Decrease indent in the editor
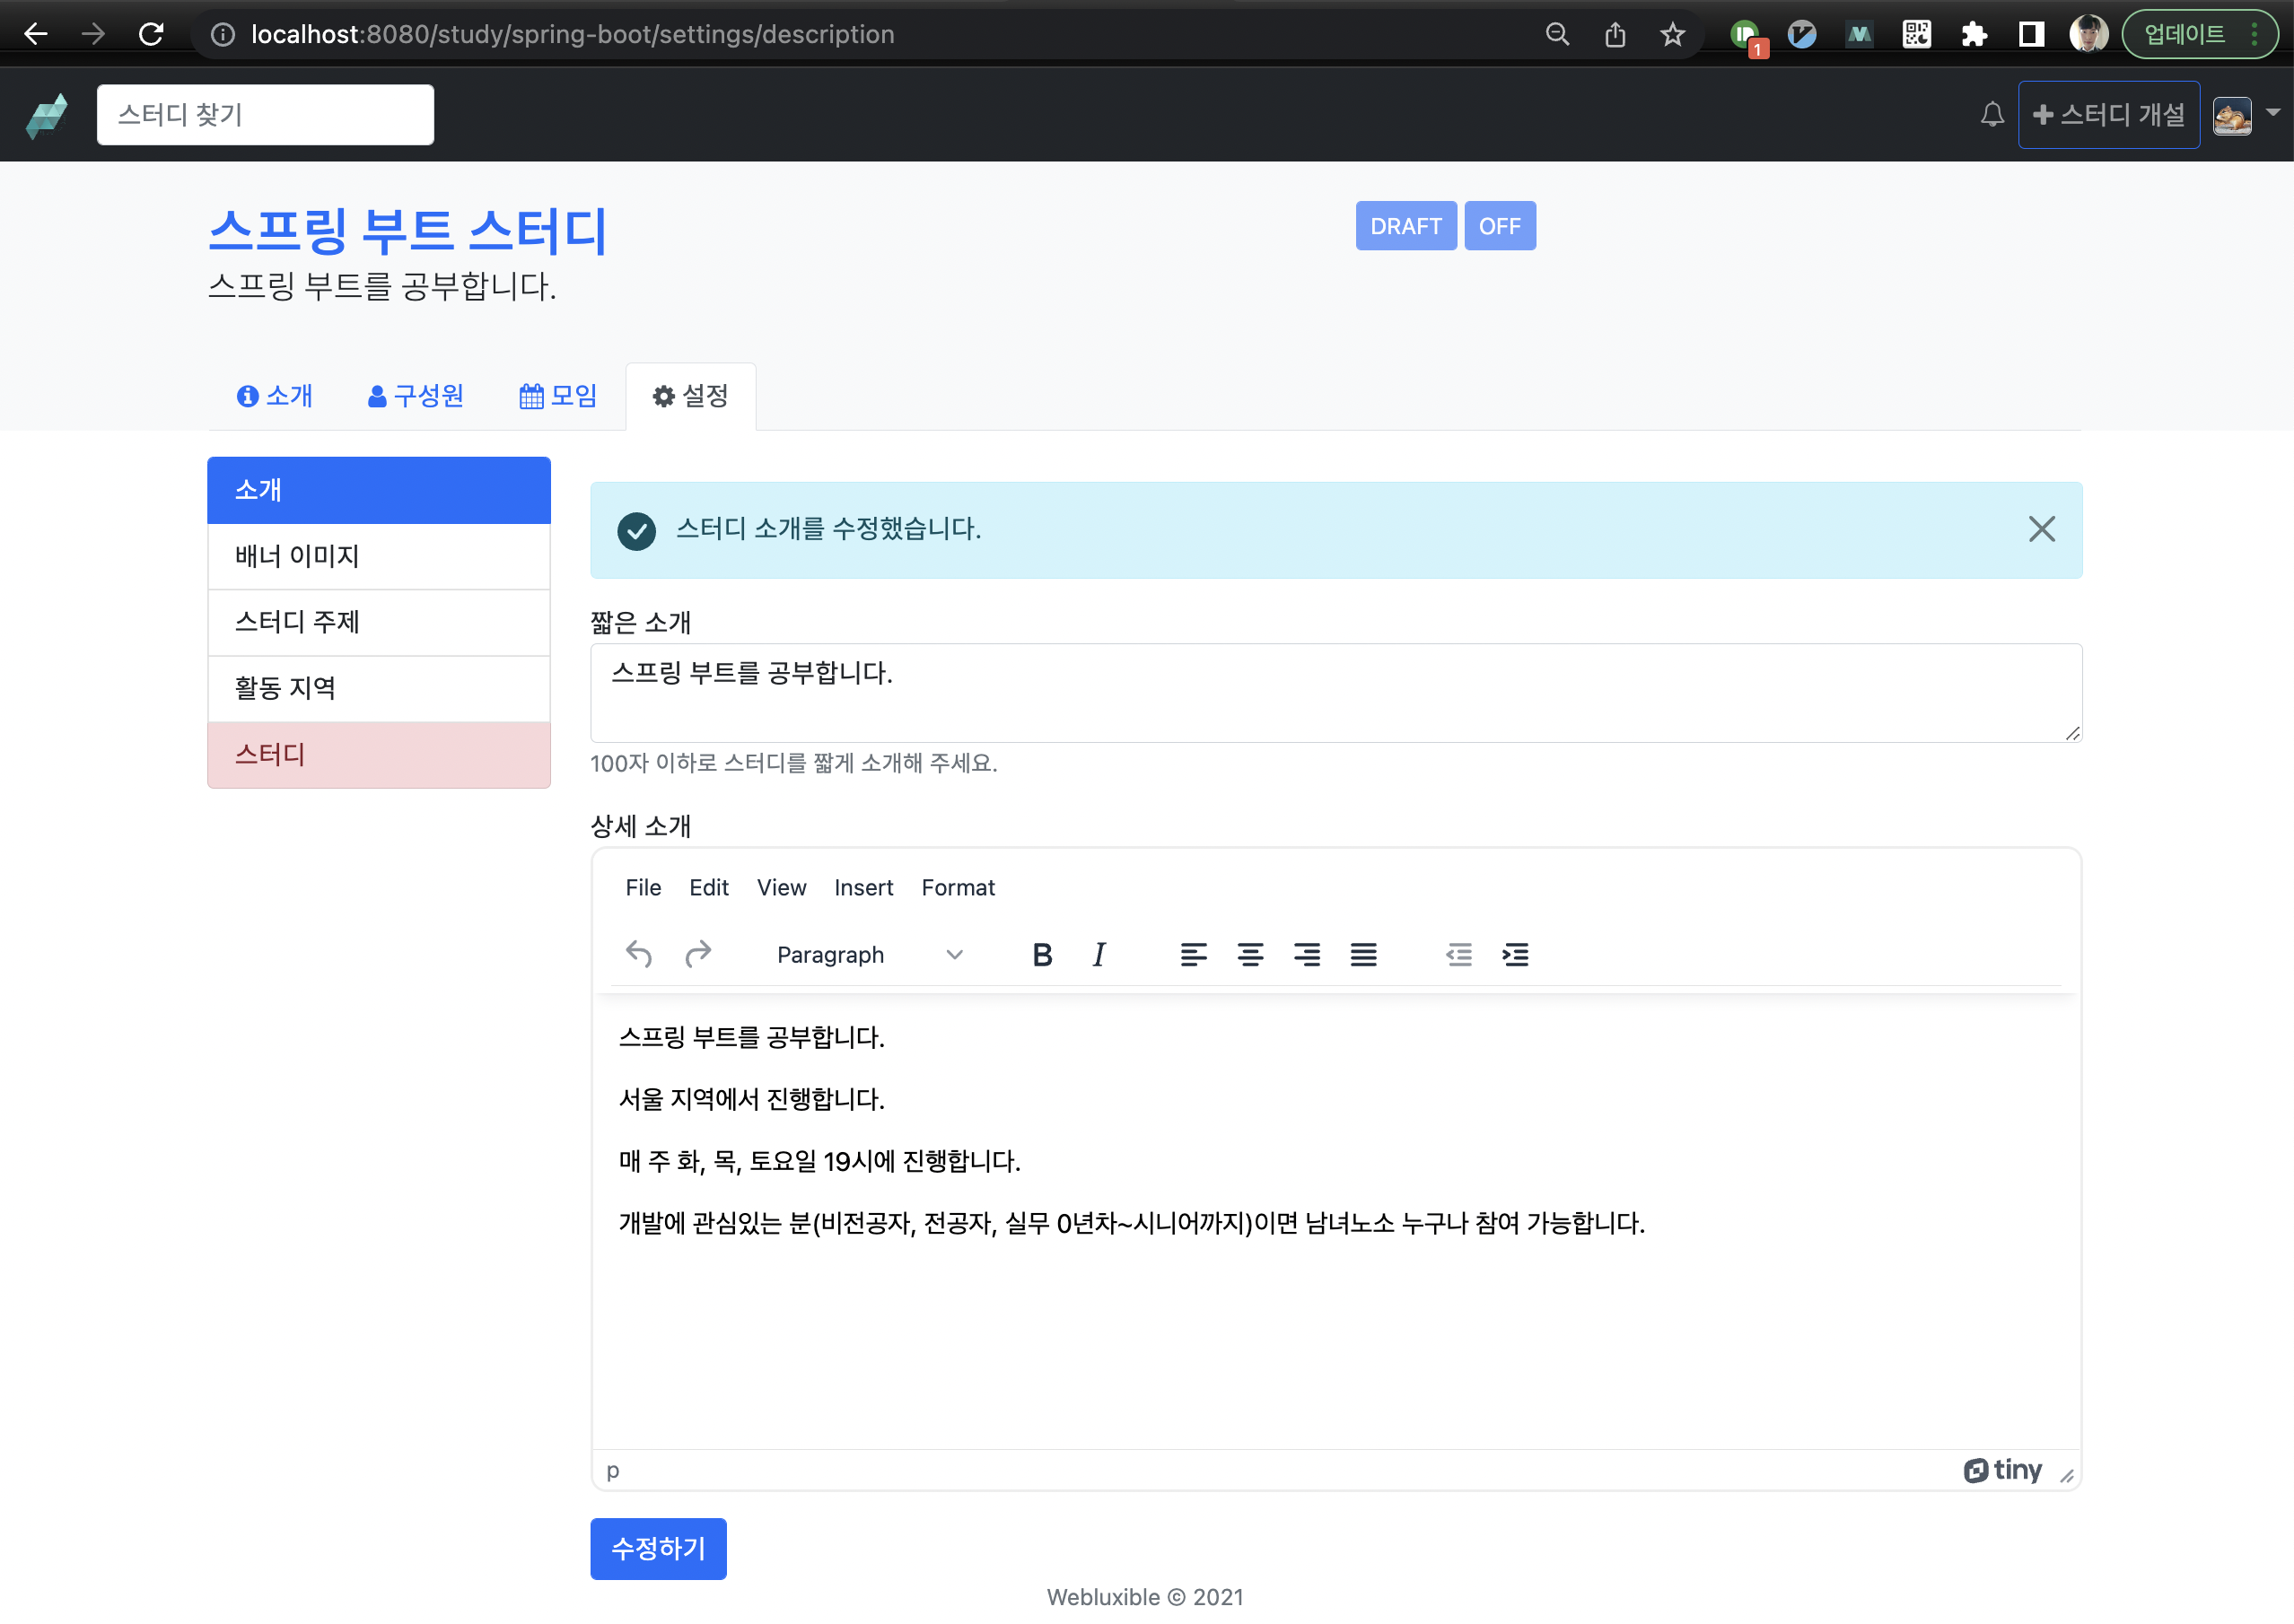 pos(1458,955)
